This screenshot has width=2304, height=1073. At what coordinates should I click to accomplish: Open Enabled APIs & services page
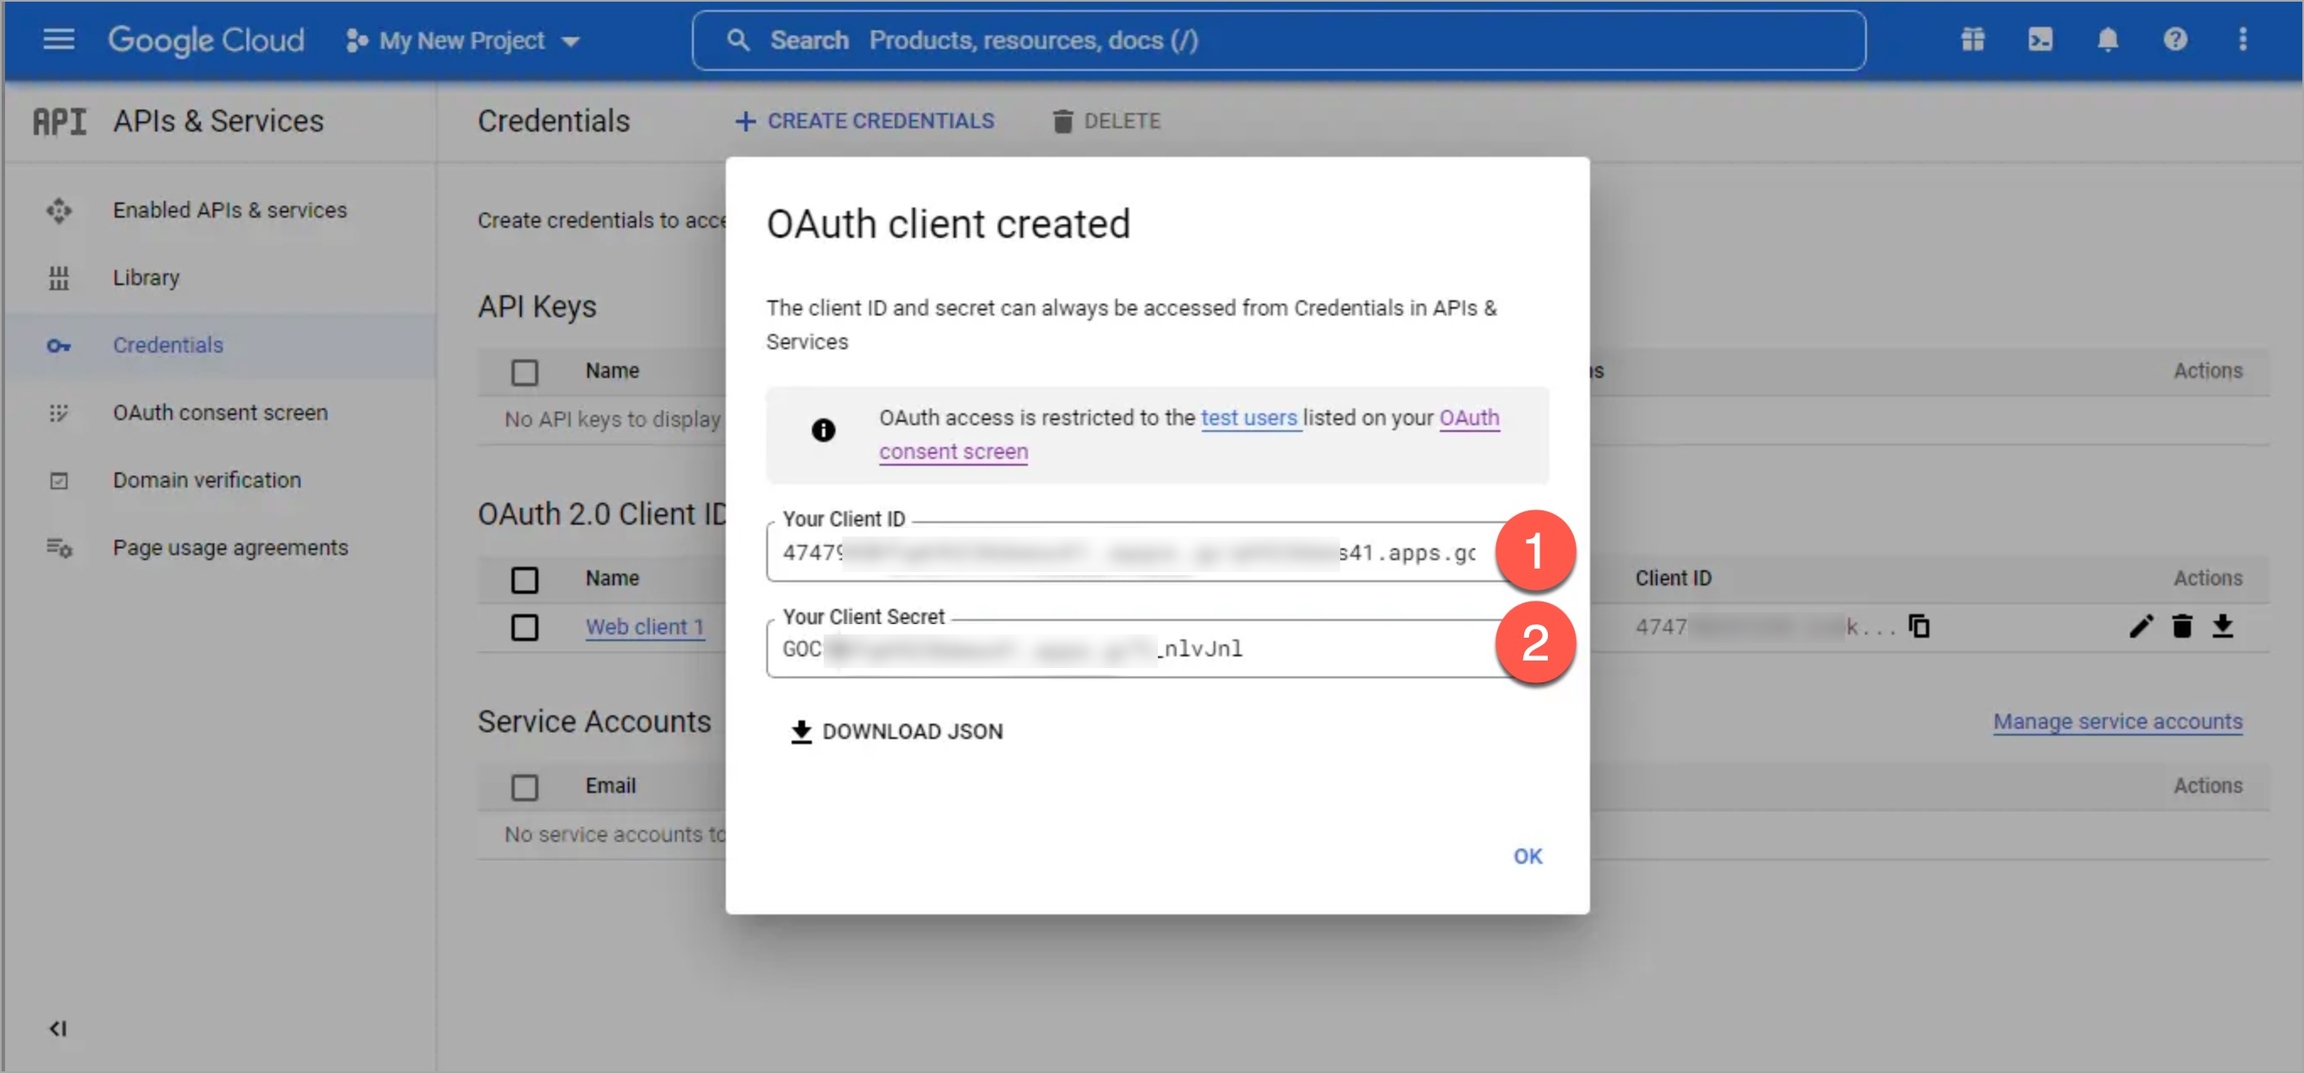pyautogui.click(x=229, y=210)
